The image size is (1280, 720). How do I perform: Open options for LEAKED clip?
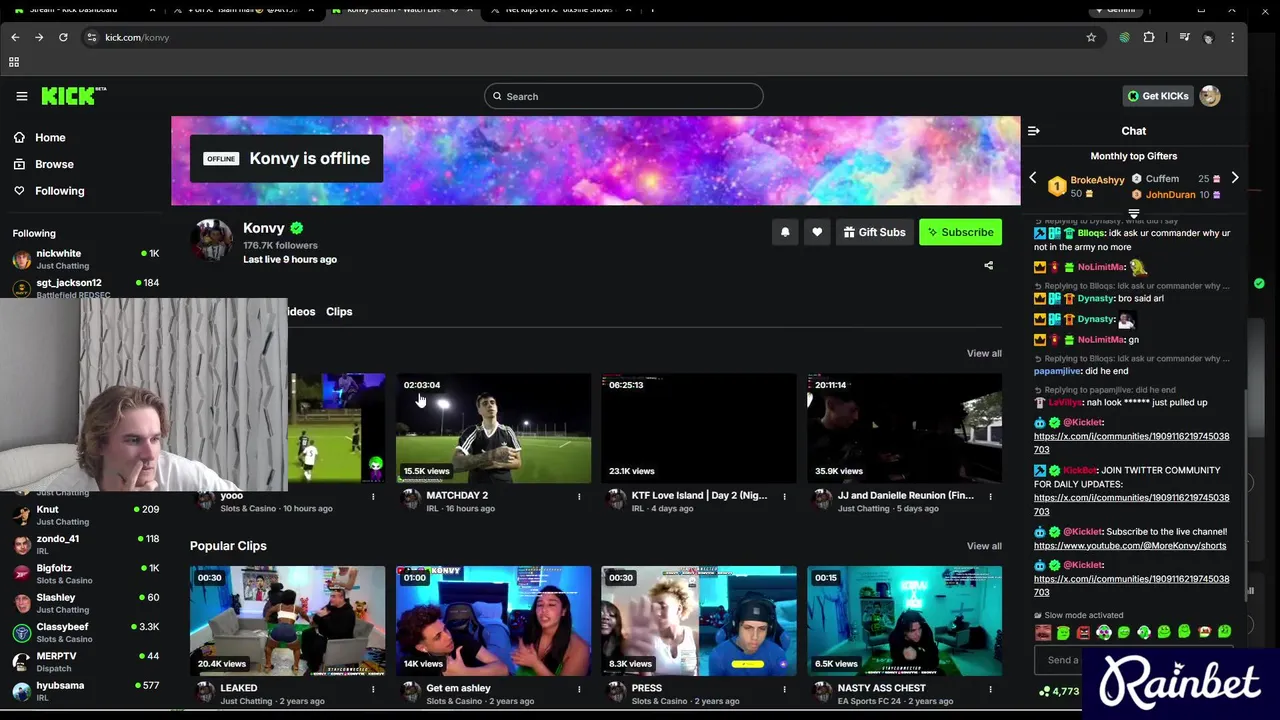[373, 689]
